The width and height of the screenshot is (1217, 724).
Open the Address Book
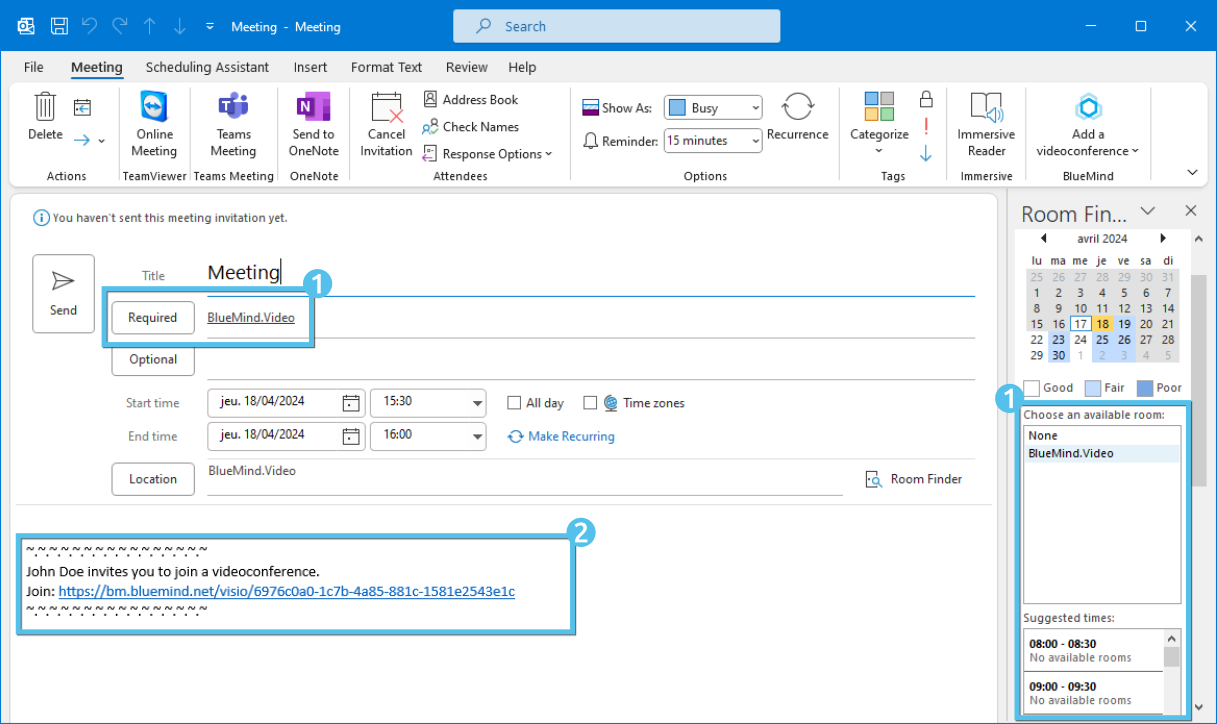click(470, 100)
